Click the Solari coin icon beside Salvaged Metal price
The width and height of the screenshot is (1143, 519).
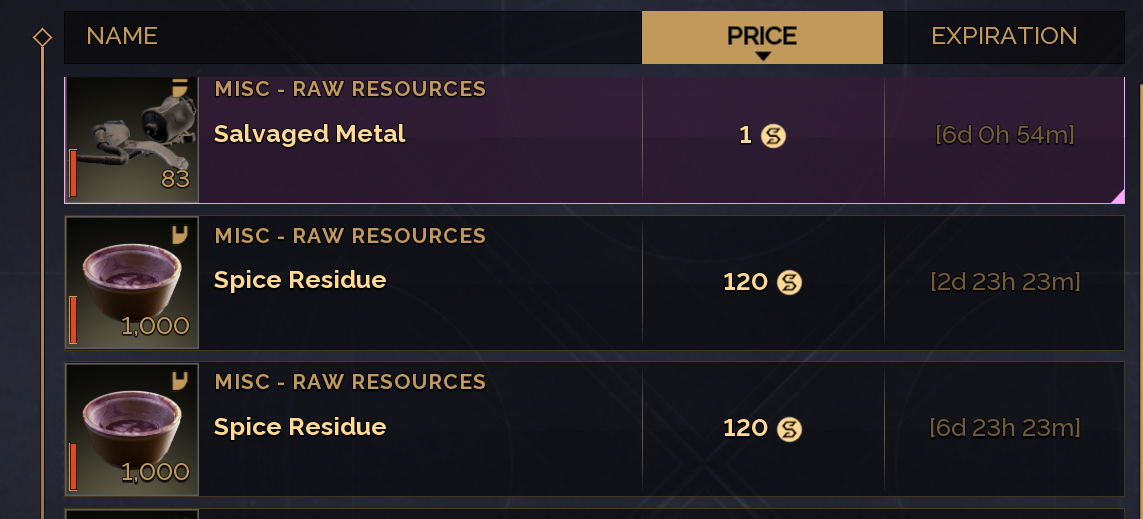(773, 136)
